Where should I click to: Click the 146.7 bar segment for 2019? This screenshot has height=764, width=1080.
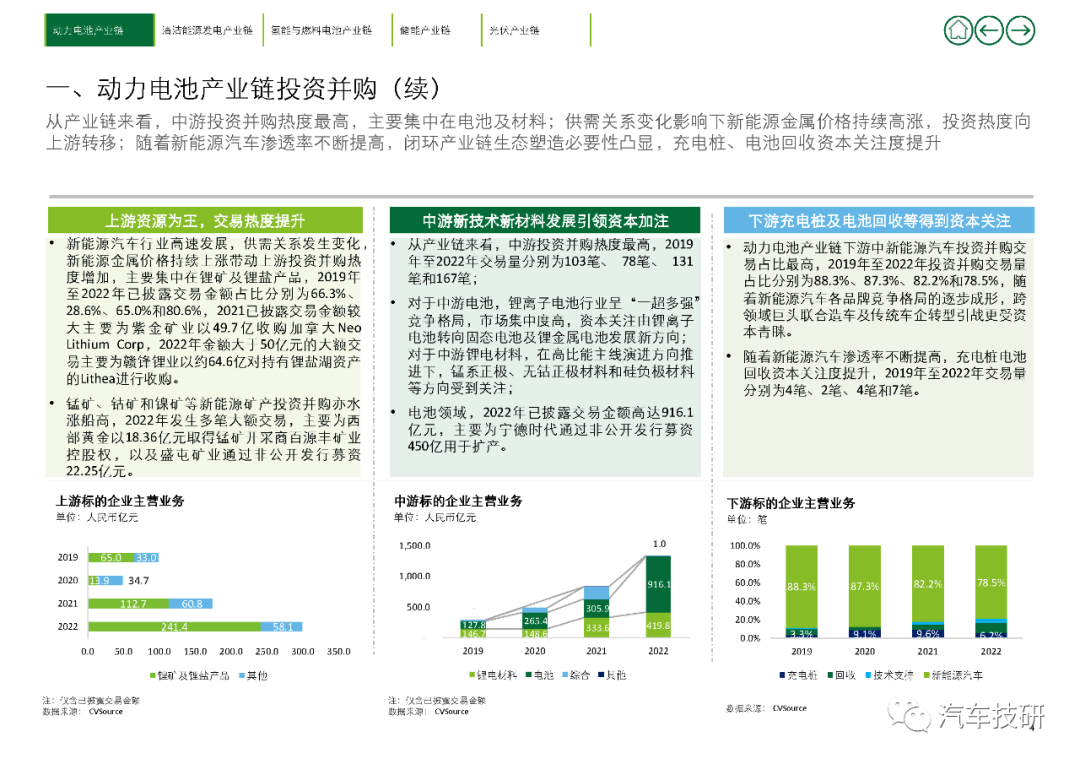(473, 633)
